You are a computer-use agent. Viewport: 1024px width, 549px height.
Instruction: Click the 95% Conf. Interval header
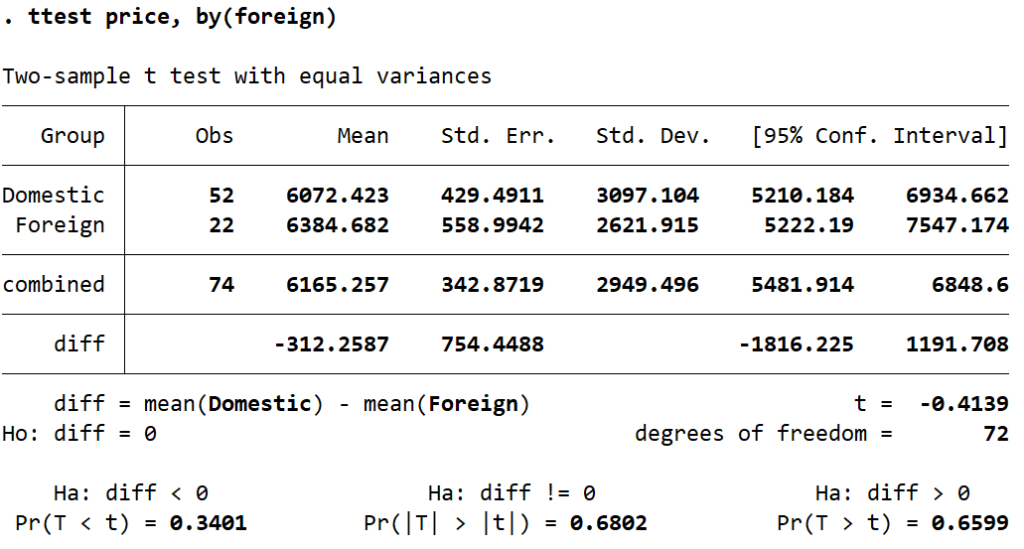tap(879, 136)
